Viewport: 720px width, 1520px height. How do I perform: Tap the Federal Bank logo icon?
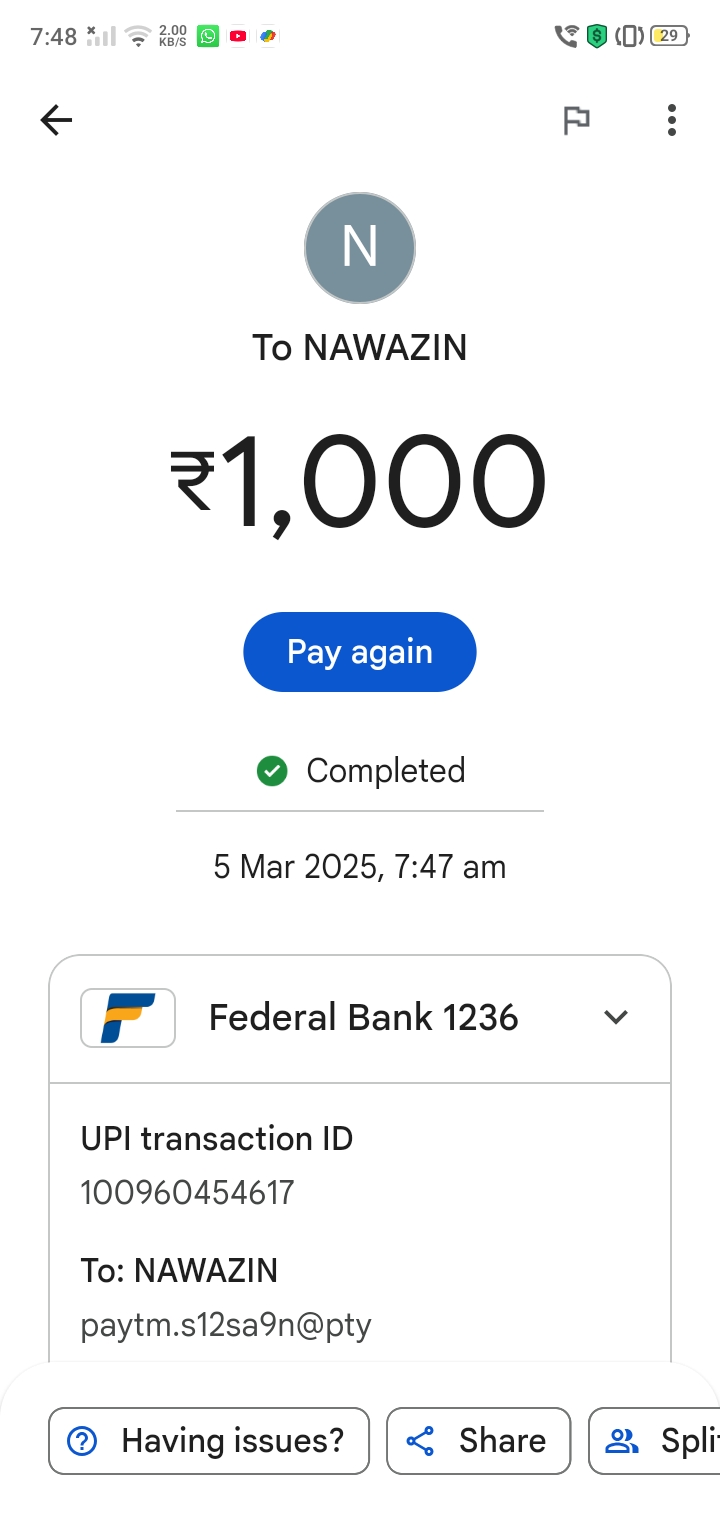coord(128,1018)
